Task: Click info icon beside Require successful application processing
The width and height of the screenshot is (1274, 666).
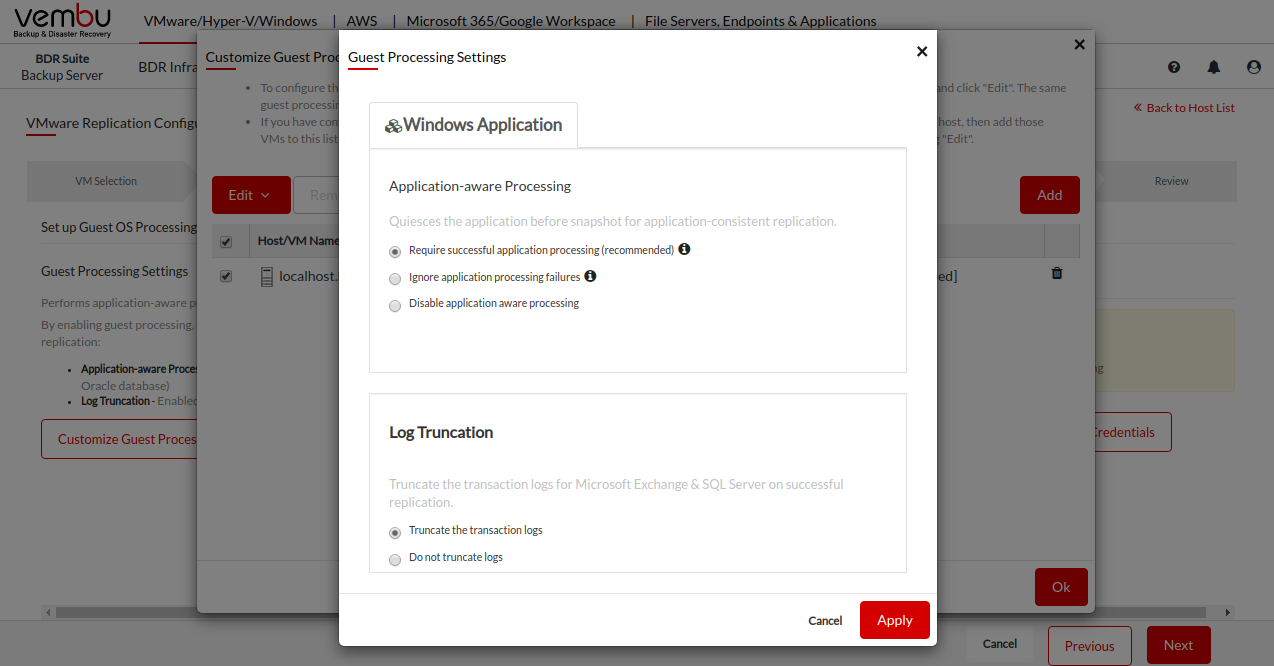Action: click(x=684, y=249)
